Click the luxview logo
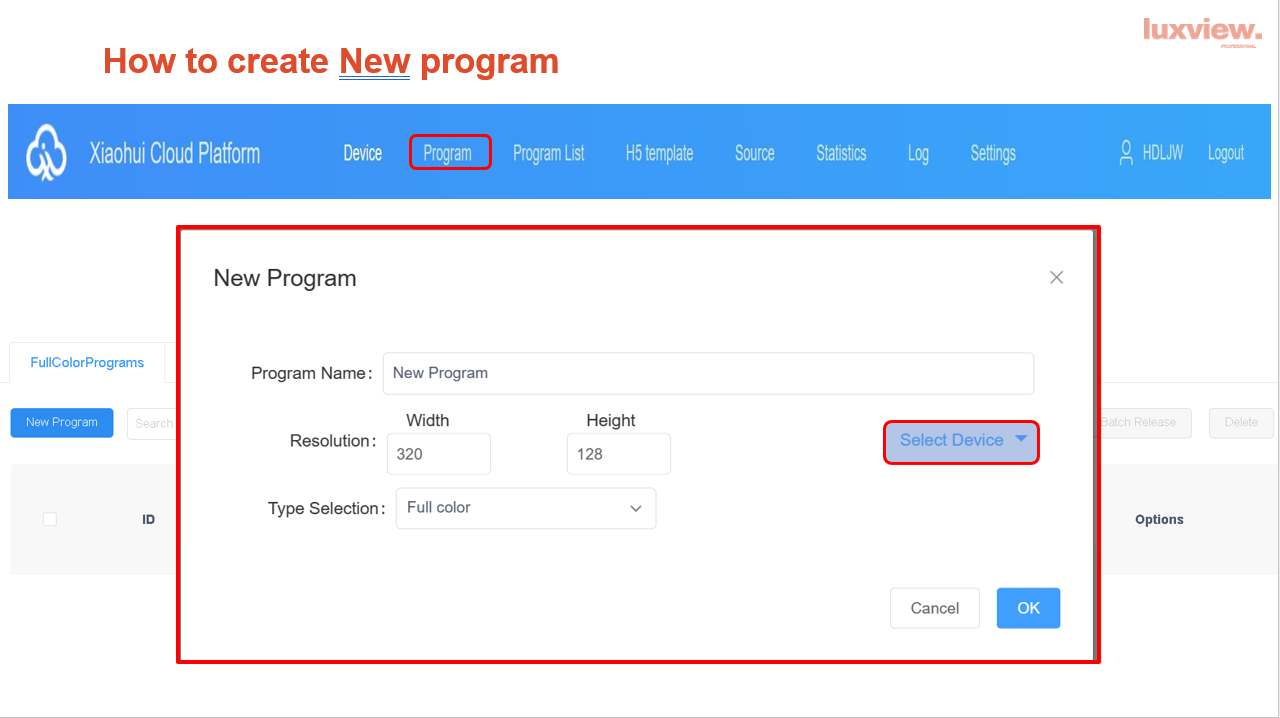Viewport: 1280px width, 718px height. click(x=1202, y=31)
